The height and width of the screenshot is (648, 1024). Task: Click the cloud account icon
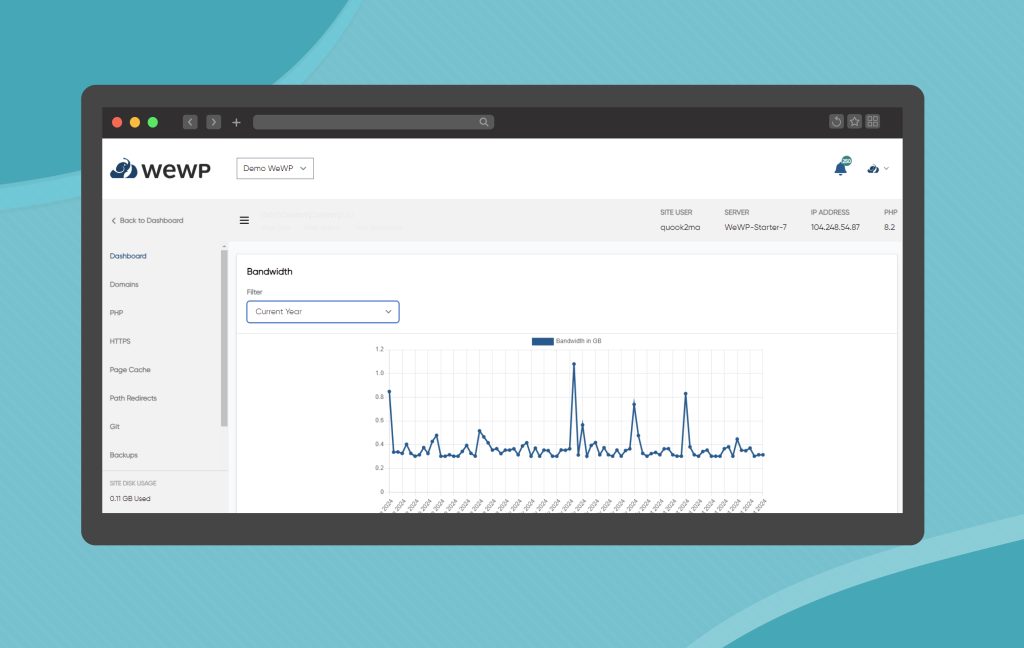click(873, 169)
